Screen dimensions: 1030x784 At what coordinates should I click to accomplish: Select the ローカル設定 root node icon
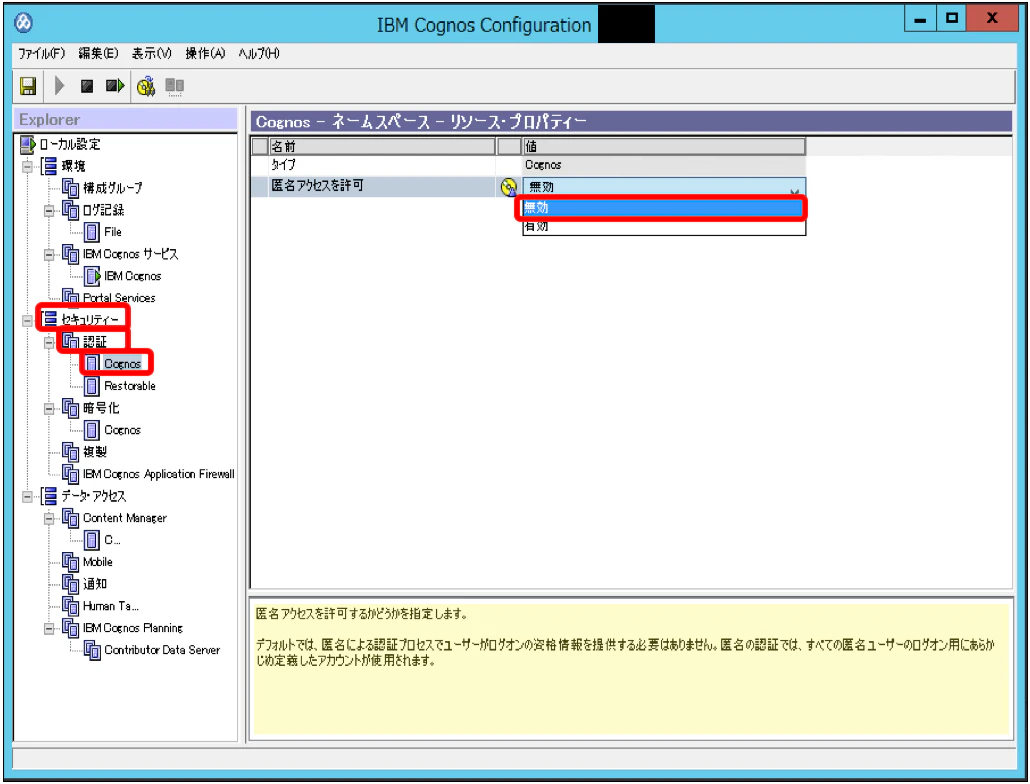point(27,144)
